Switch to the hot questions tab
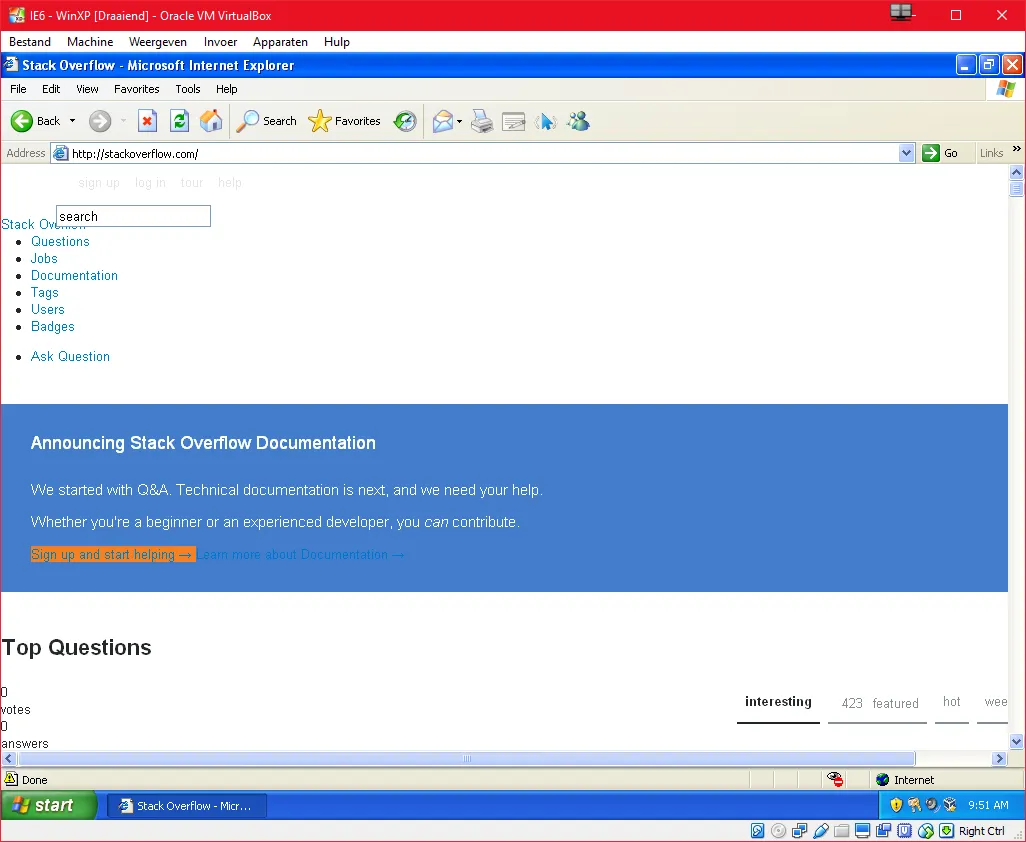Image resolution: width=1026 pixels, height=842 pixels. pyautogui.click(x=951, y=702)
